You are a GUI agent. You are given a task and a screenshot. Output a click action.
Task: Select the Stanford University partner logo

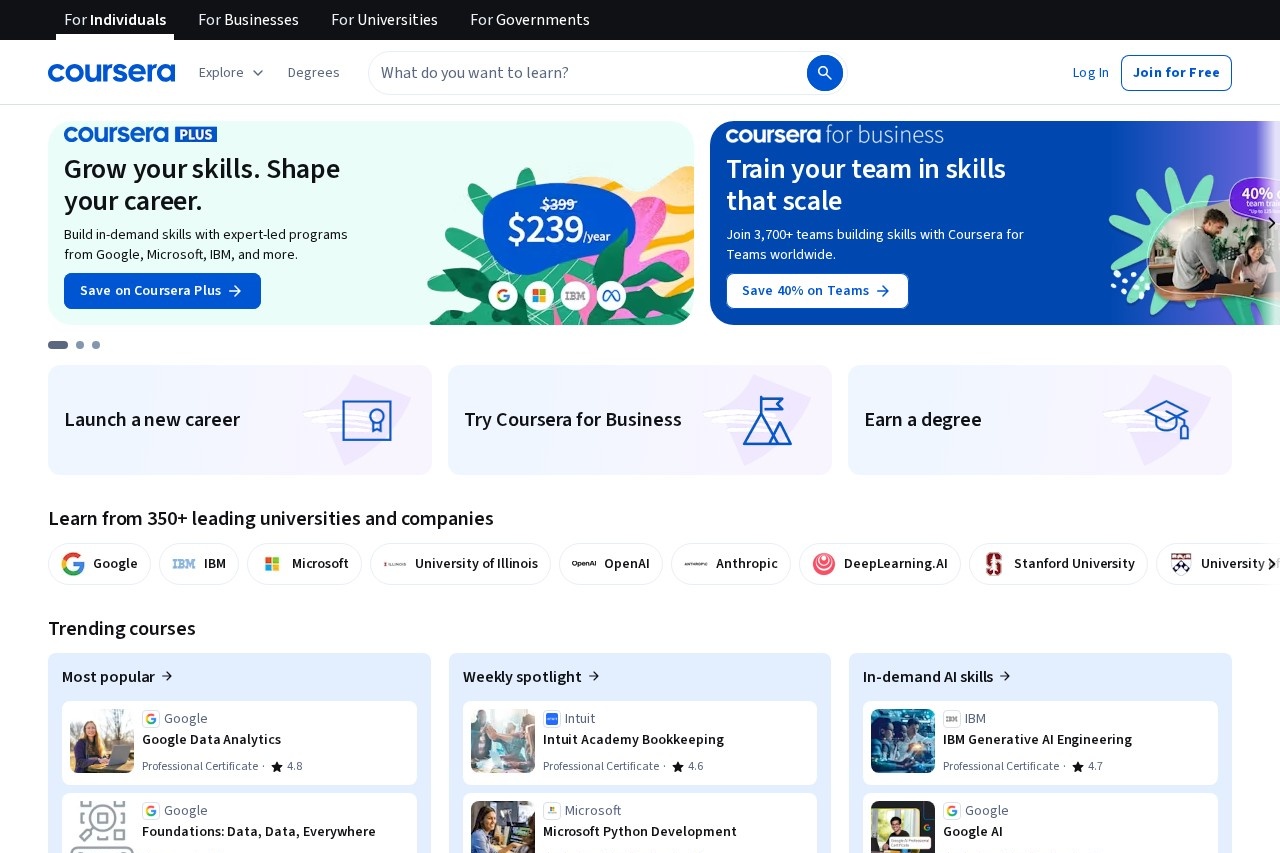[x=1057, y=563]
